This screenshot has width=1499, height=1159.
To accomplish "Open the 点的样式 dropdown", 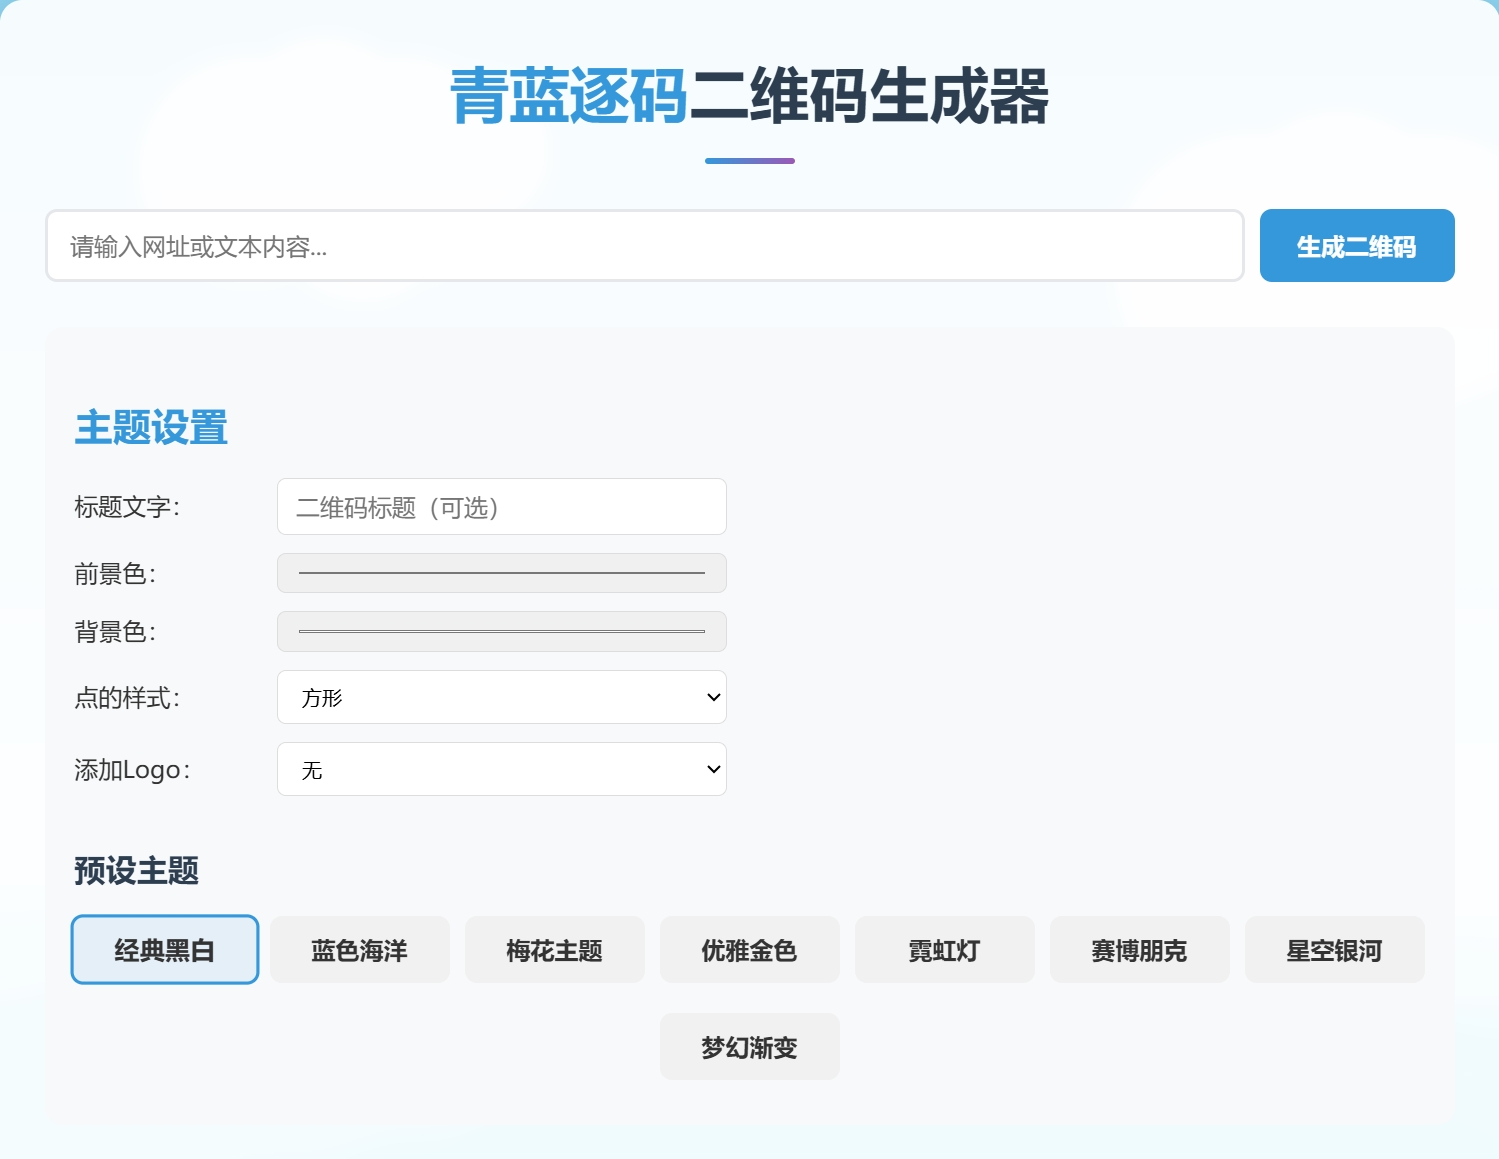I will [501, 697].
